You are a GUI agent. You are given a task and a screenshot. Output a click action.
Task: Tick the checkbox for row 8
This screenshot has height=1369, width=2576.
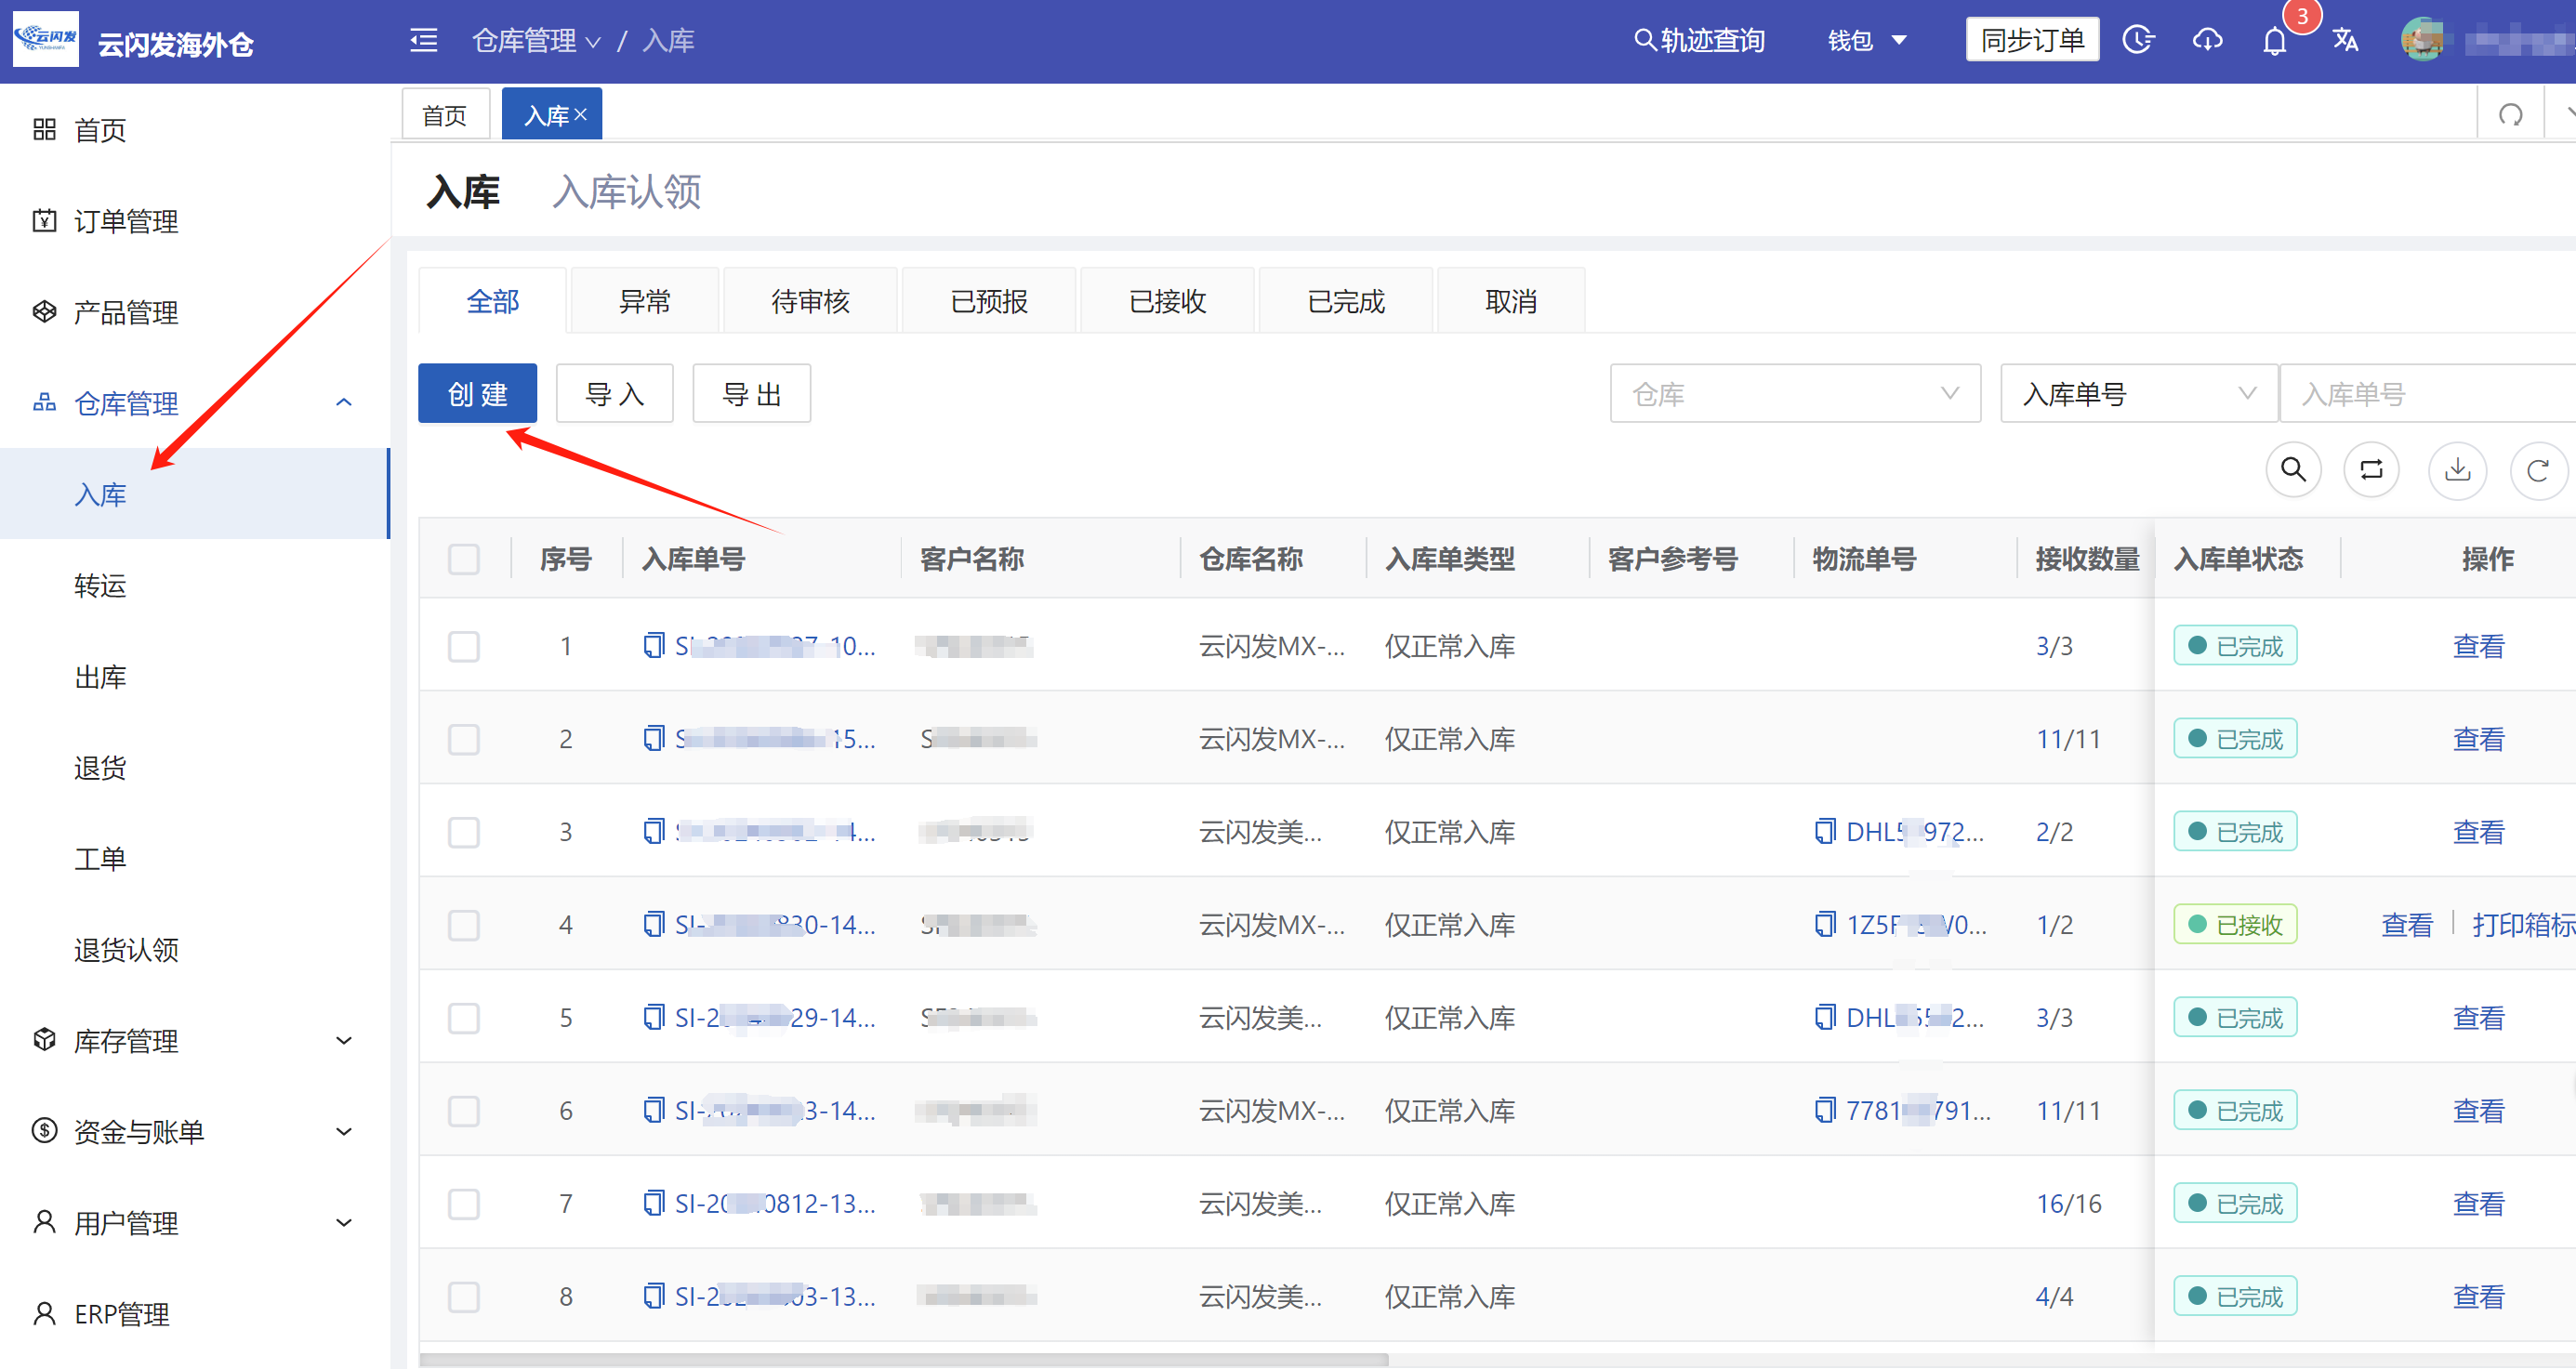pos(464,1297)
